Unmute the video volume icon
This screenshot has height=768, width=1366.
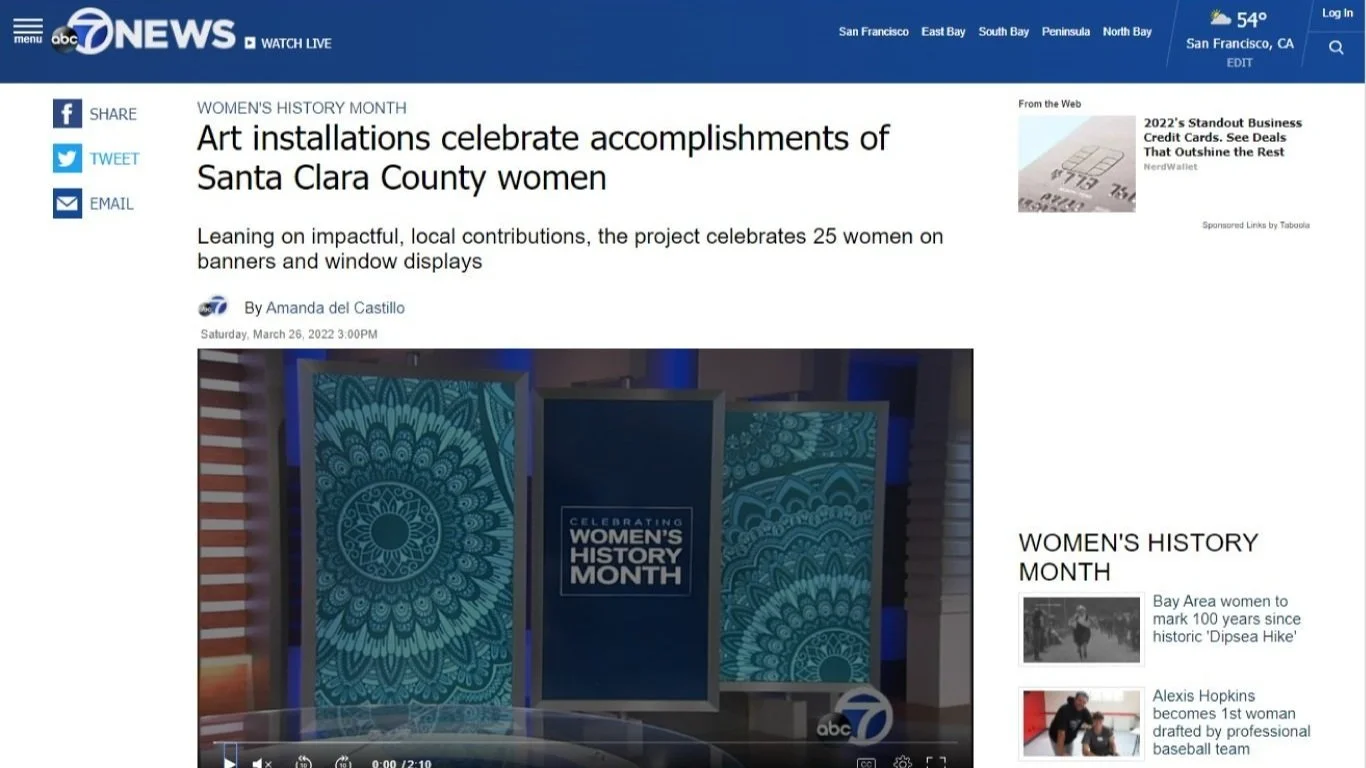pyautogui.click(x=262, y=763)
